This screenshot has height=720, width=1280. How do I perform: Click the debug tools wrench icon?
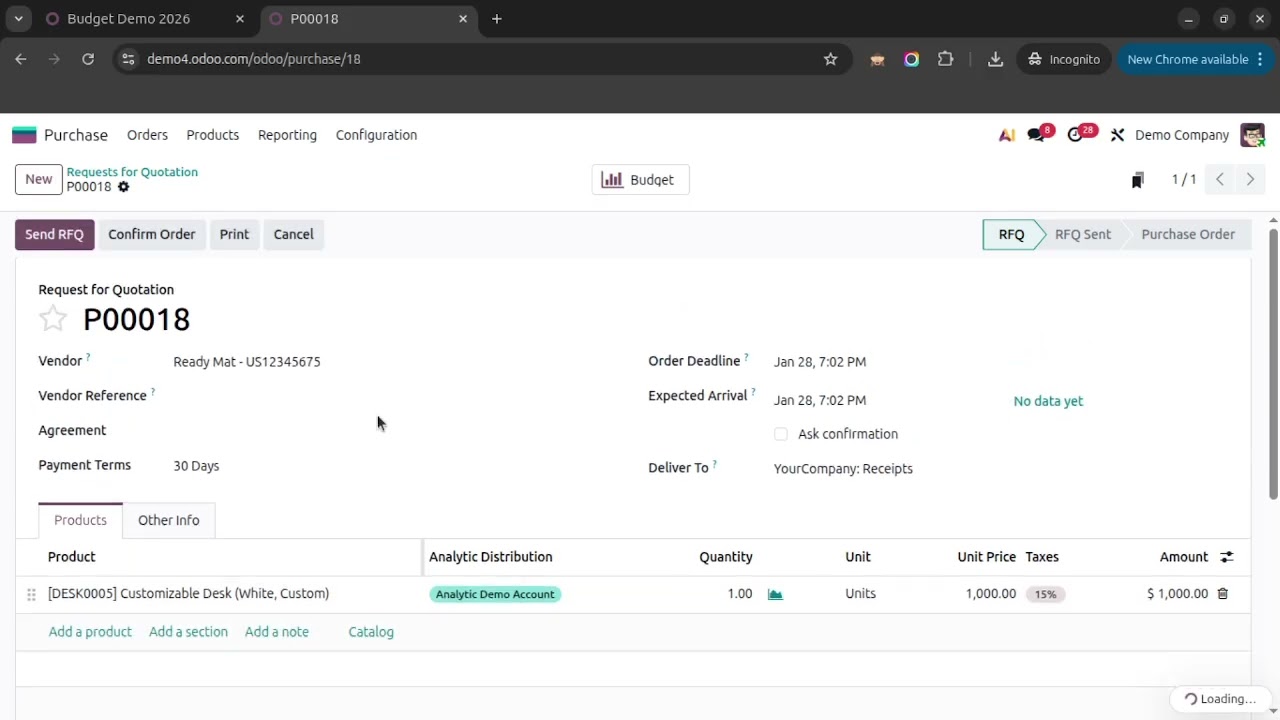pyautogui.click(x=1117, y=135)
